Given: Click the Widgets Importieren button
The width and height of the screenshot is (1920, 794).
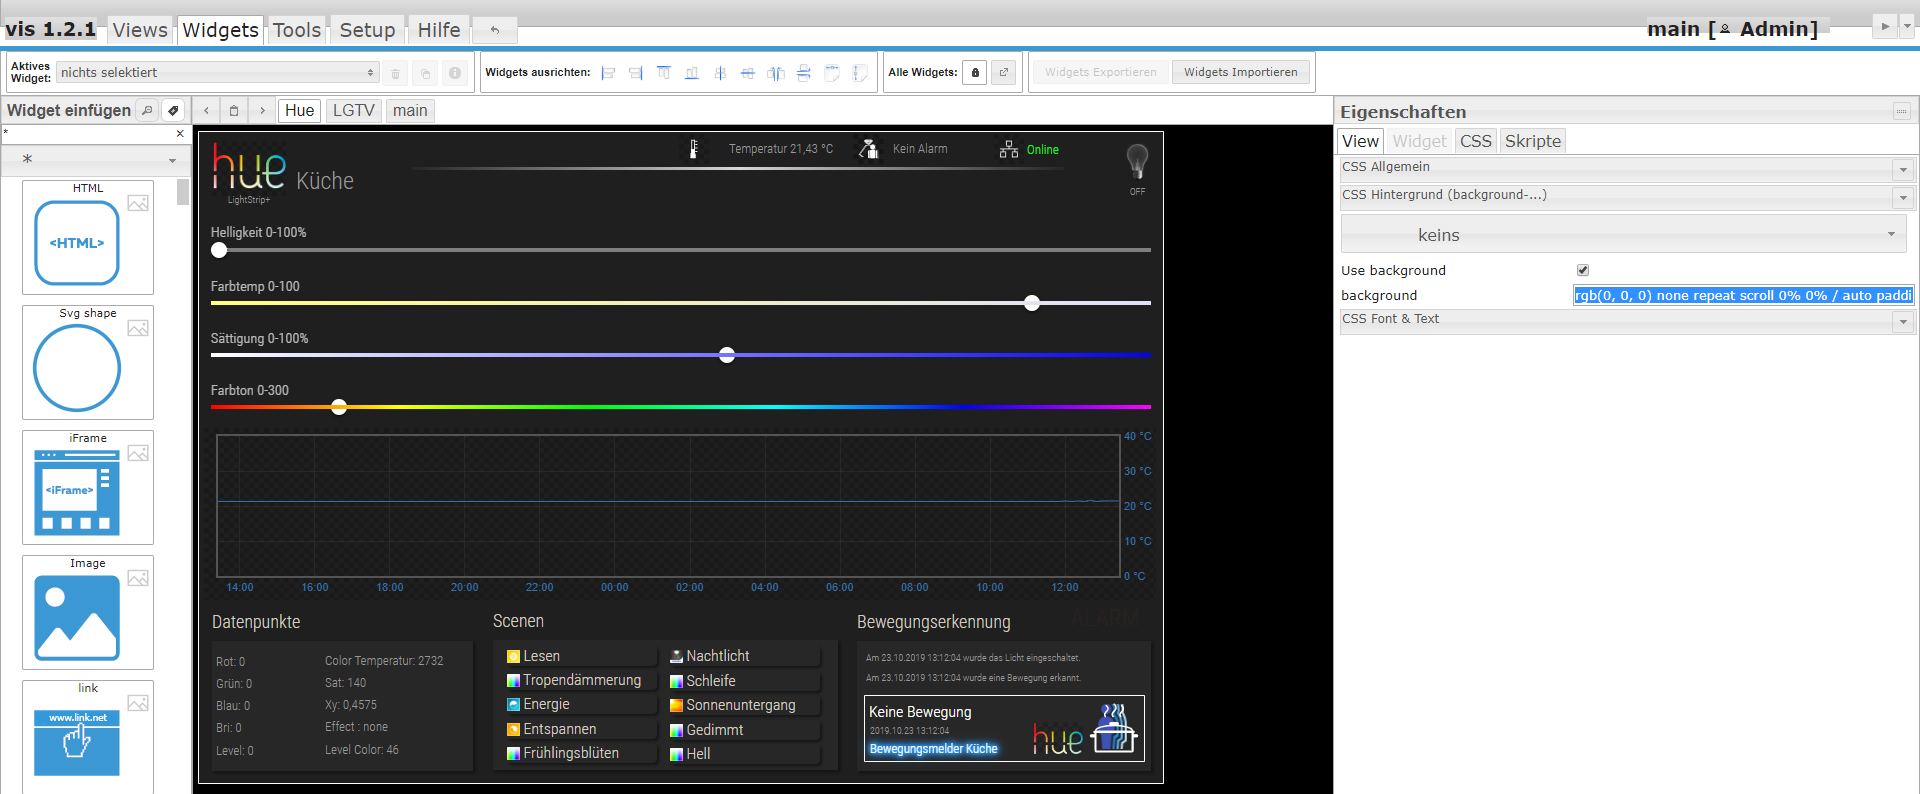Looking at the screenshot, I should pyautogui.click(x=1240, y=72).
